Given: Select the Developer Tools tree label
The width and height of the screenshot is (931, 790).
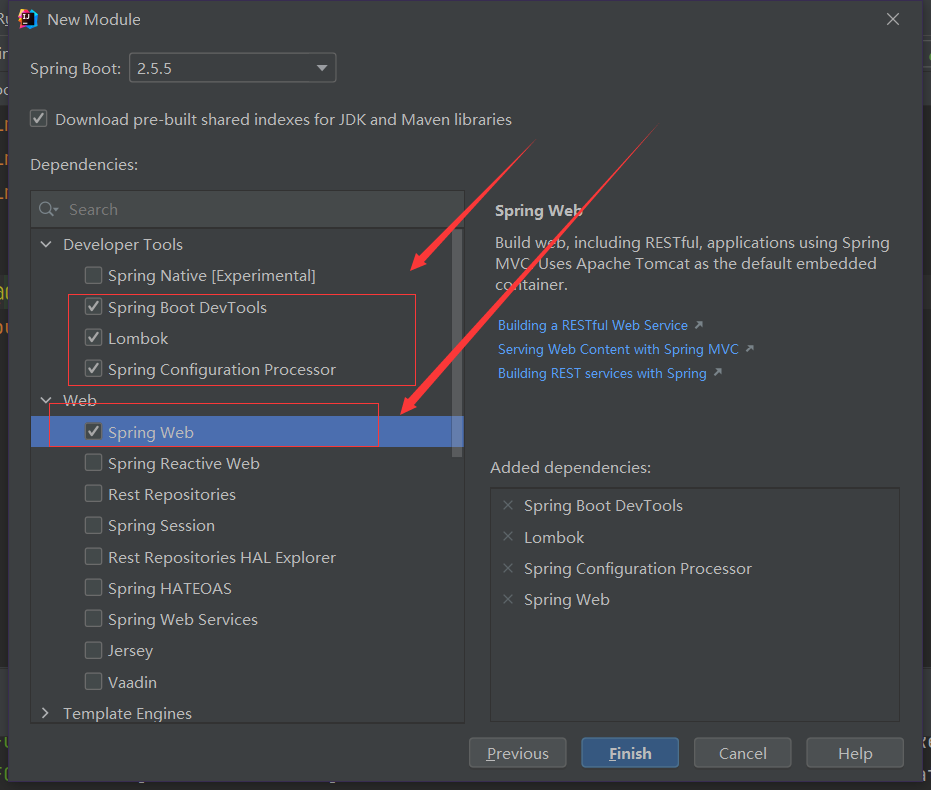Looking at the screenshot, I should 123,245.
